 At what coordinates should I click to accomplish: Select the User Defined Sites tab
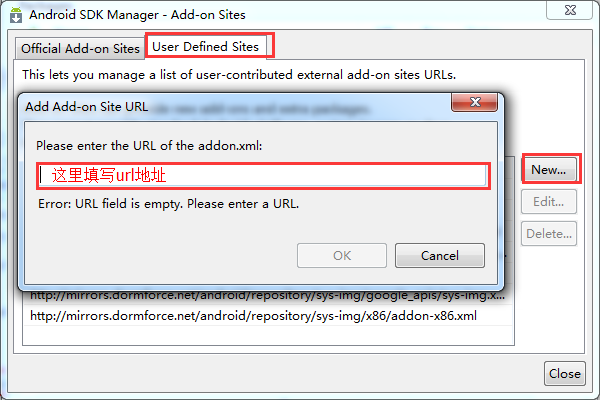206,46
